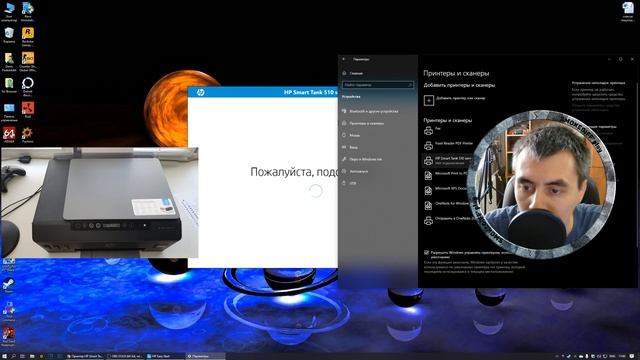Image resolution: width=640 pixels, height=360 pixels.
Task: Select HP Smart Tank 510 printer entry
Action: pyautogui.click(x=447, y=160)
